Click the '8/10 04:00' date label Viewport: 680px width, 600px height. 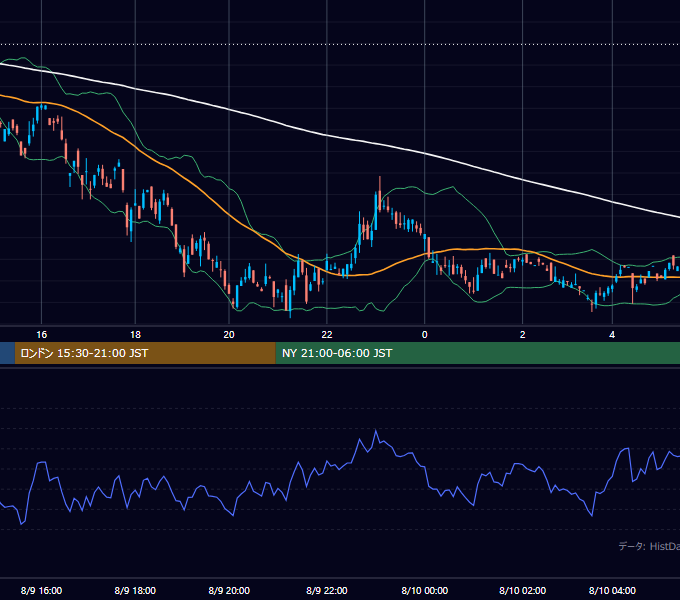click(612, 590)
